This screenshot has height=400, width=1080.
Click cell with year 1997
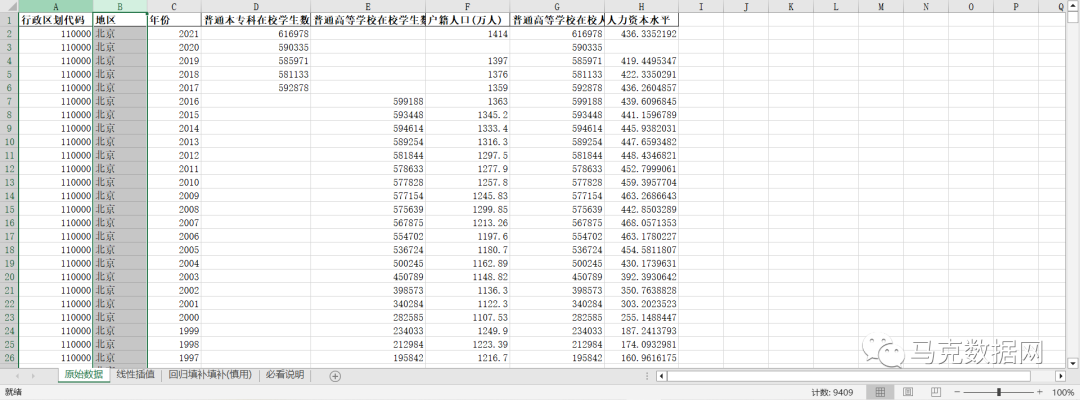click(x=174, y=358)
